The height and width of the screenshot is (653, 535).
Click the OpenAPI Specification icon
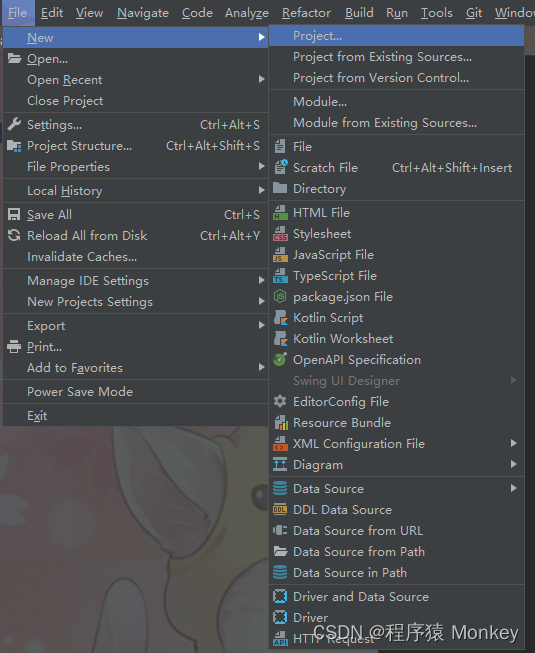tap(280, 359)
